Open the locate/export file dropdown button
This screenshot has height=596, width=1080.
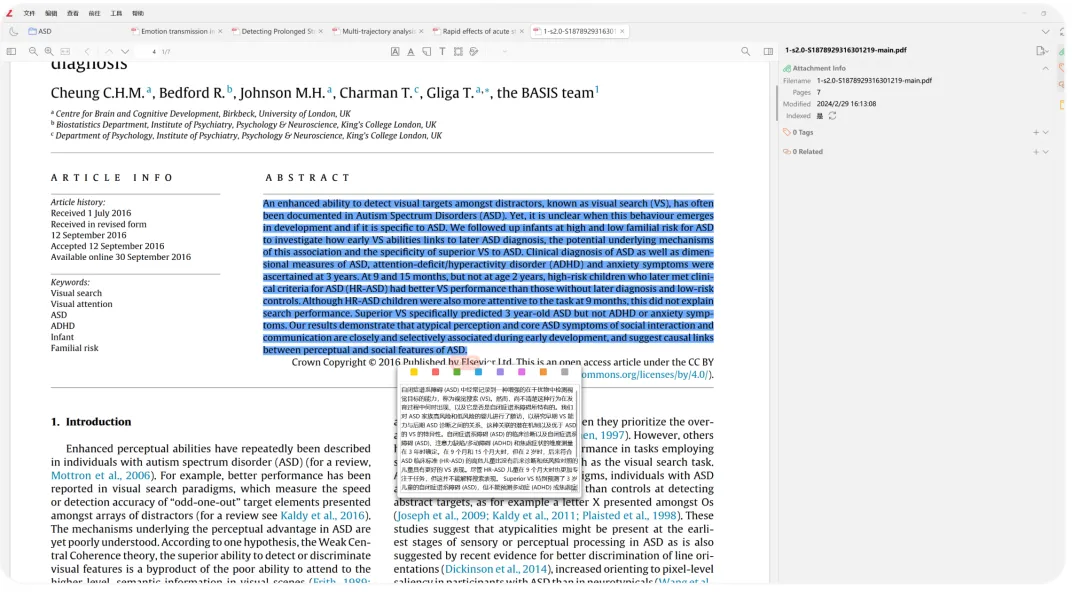[x=1042, y=50]
